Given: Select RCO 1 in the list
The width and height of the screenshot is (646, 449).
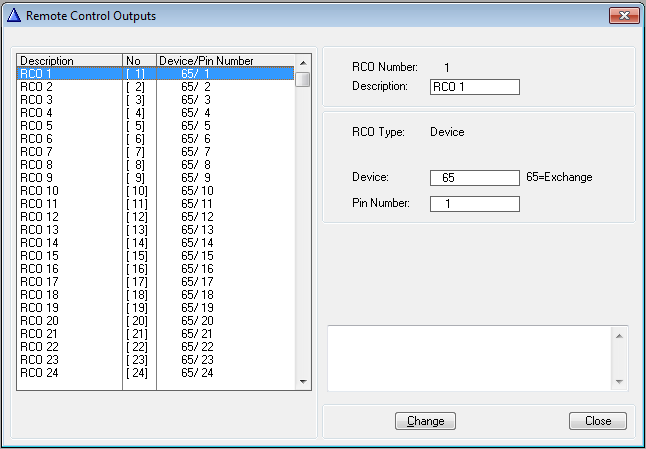Looking at the screenshot, I should click(x=156, y=74).
